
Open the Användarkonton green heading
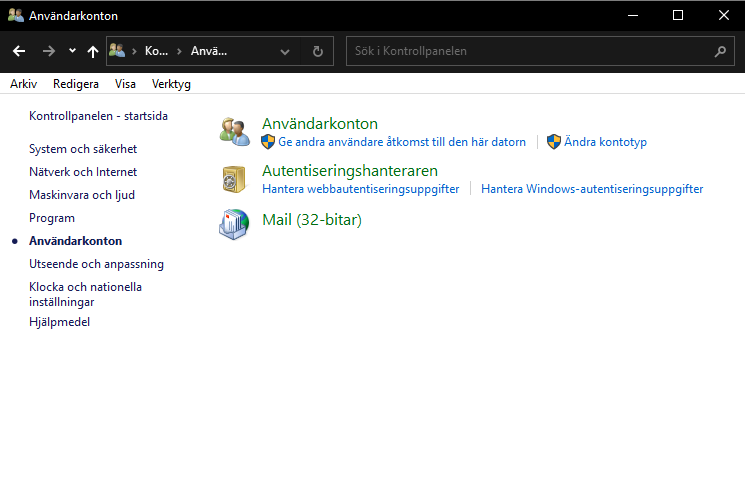click(x=320, y=124)
